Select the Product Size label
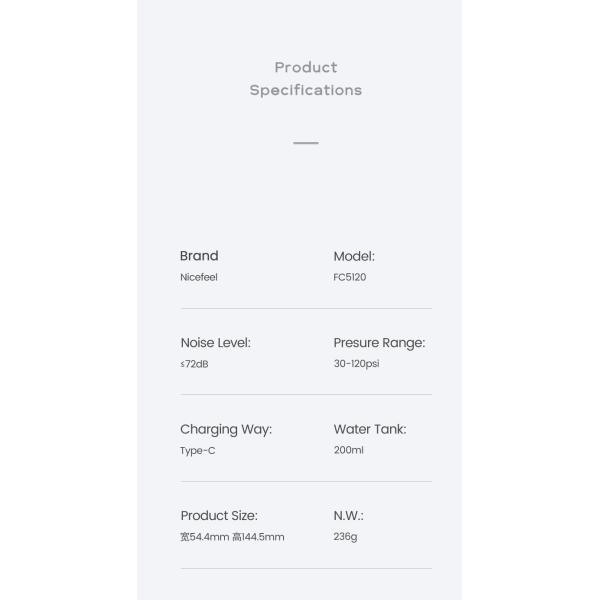 [x=219, y=515]
